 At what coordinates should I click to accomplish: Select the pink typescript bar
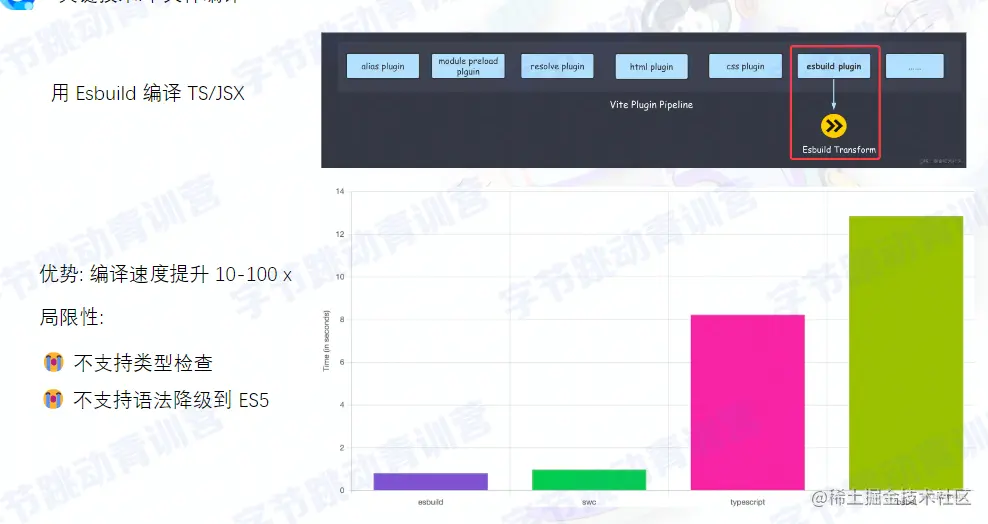747,402
